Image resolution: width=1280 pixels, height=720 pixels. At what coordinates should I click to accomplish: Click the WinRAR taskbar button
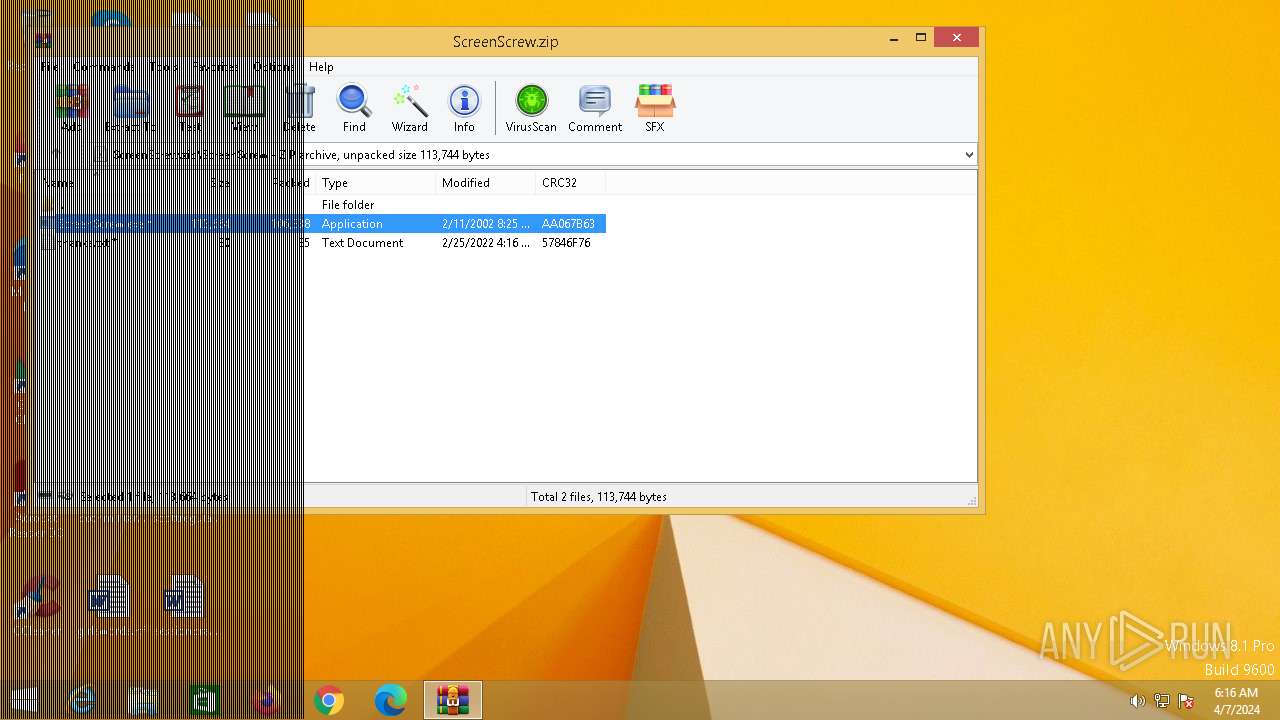(x=453, y=701)
